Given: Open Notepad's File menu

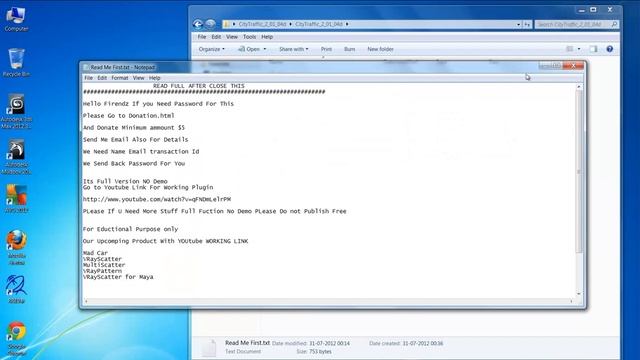Looking at the screenshot, I should 89,78.
